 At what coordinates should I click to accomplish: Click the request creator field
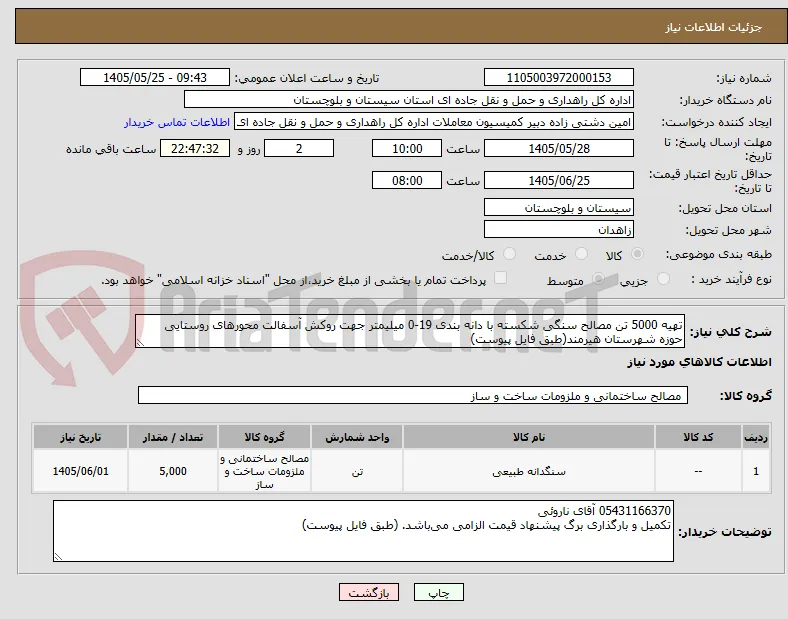point(434,122)
